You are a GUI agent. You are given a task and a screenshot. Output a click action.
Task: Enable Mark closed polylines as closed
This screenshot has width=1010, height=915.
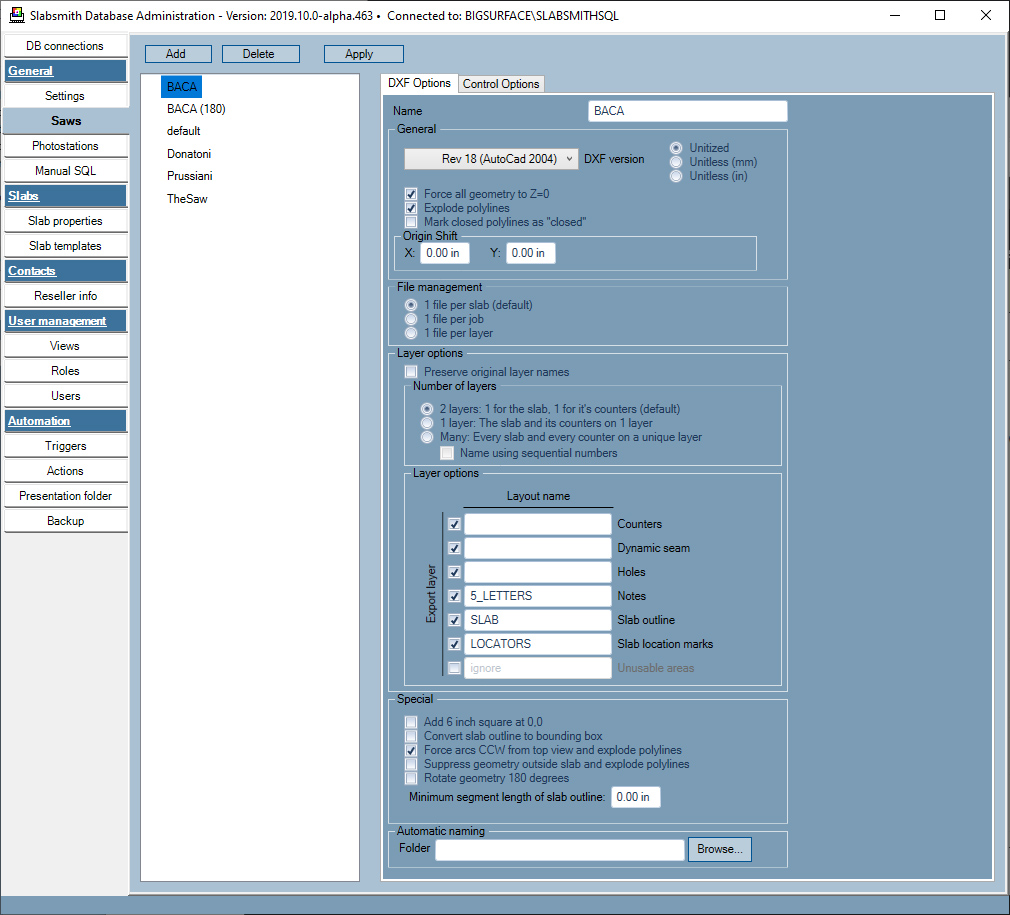coord(411,222)
